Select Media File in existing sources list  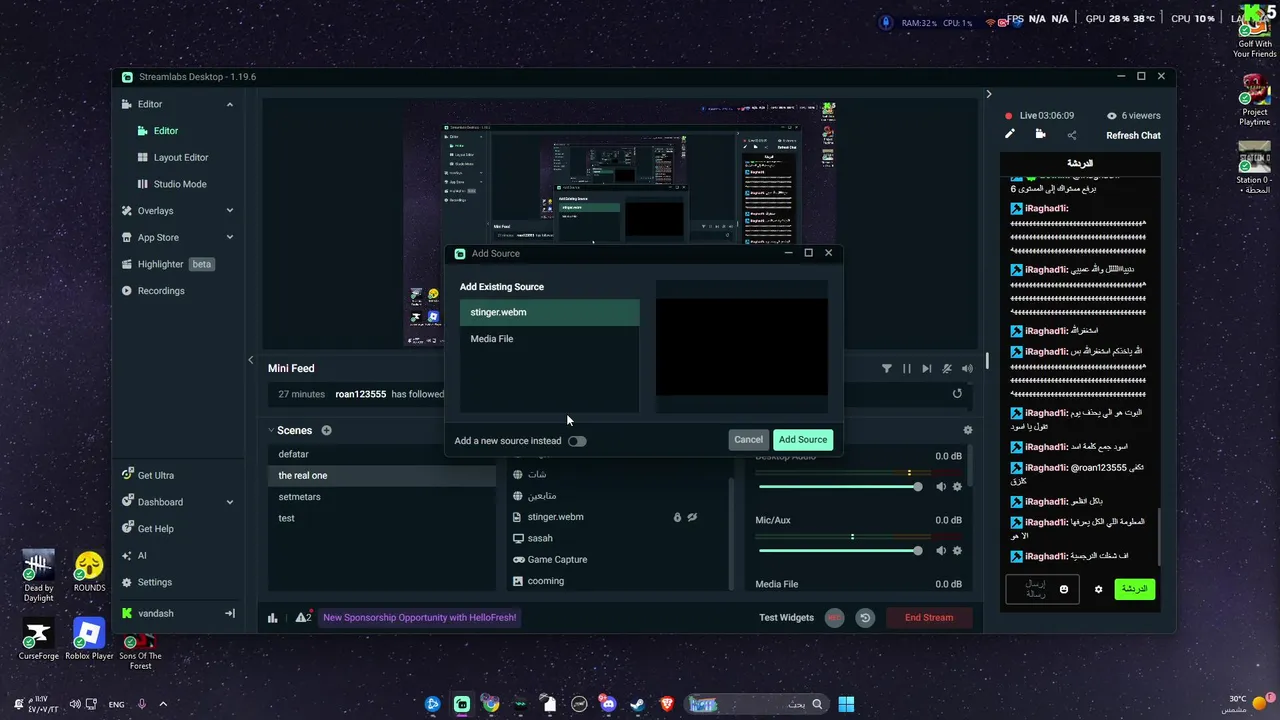(549, 339)
